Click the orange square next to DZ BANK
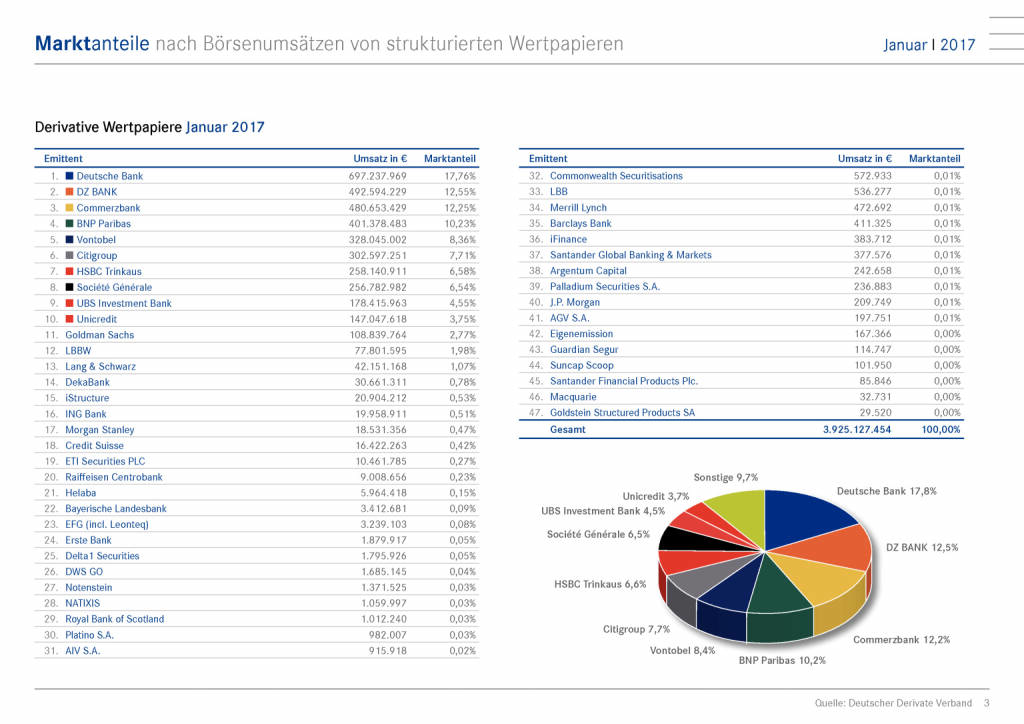1024x724 pixels. [x=69, y=192]
